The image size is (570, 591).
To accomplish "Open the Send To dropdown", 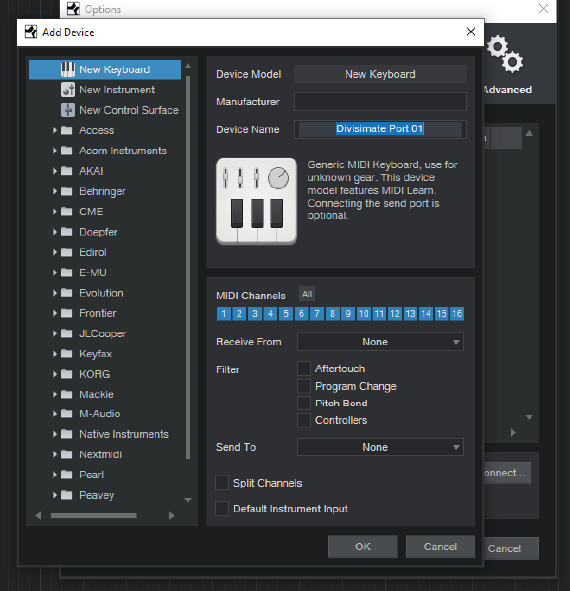I will pyautogui.click(x=380, y=447).
